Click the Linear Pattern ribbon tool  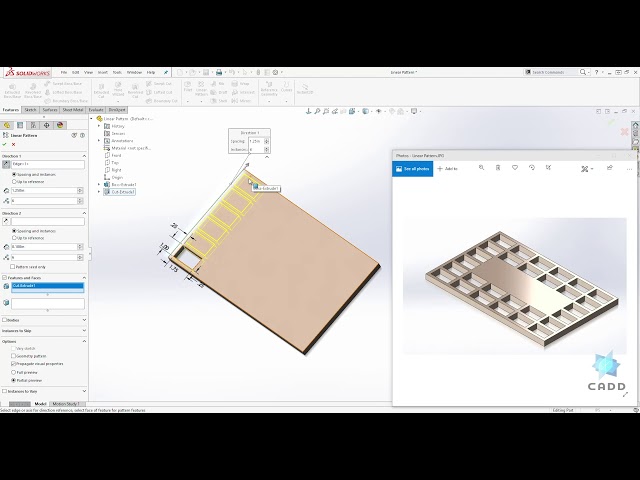201,89
